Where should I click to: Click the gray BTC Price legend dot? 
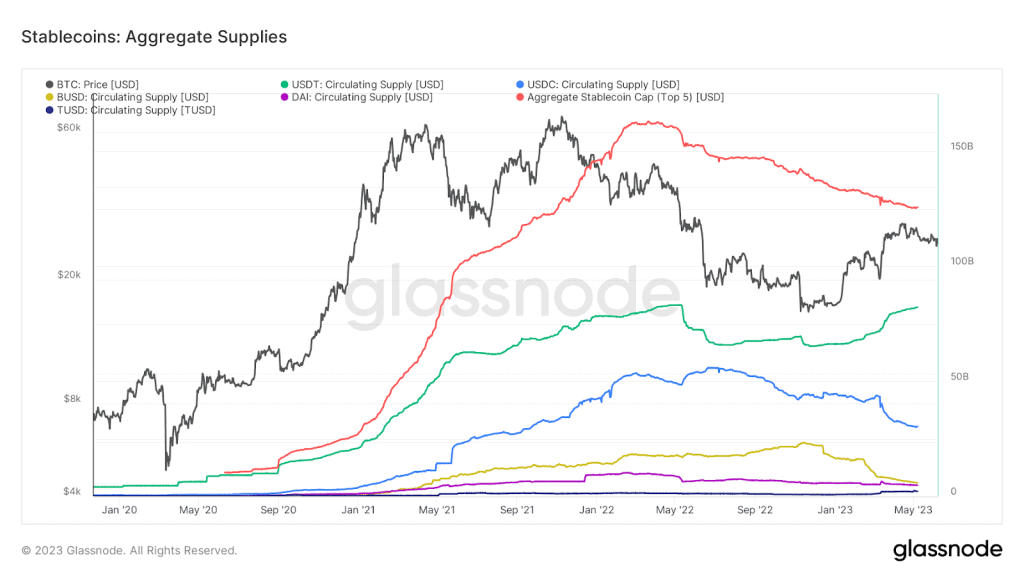tap(50, 84)
